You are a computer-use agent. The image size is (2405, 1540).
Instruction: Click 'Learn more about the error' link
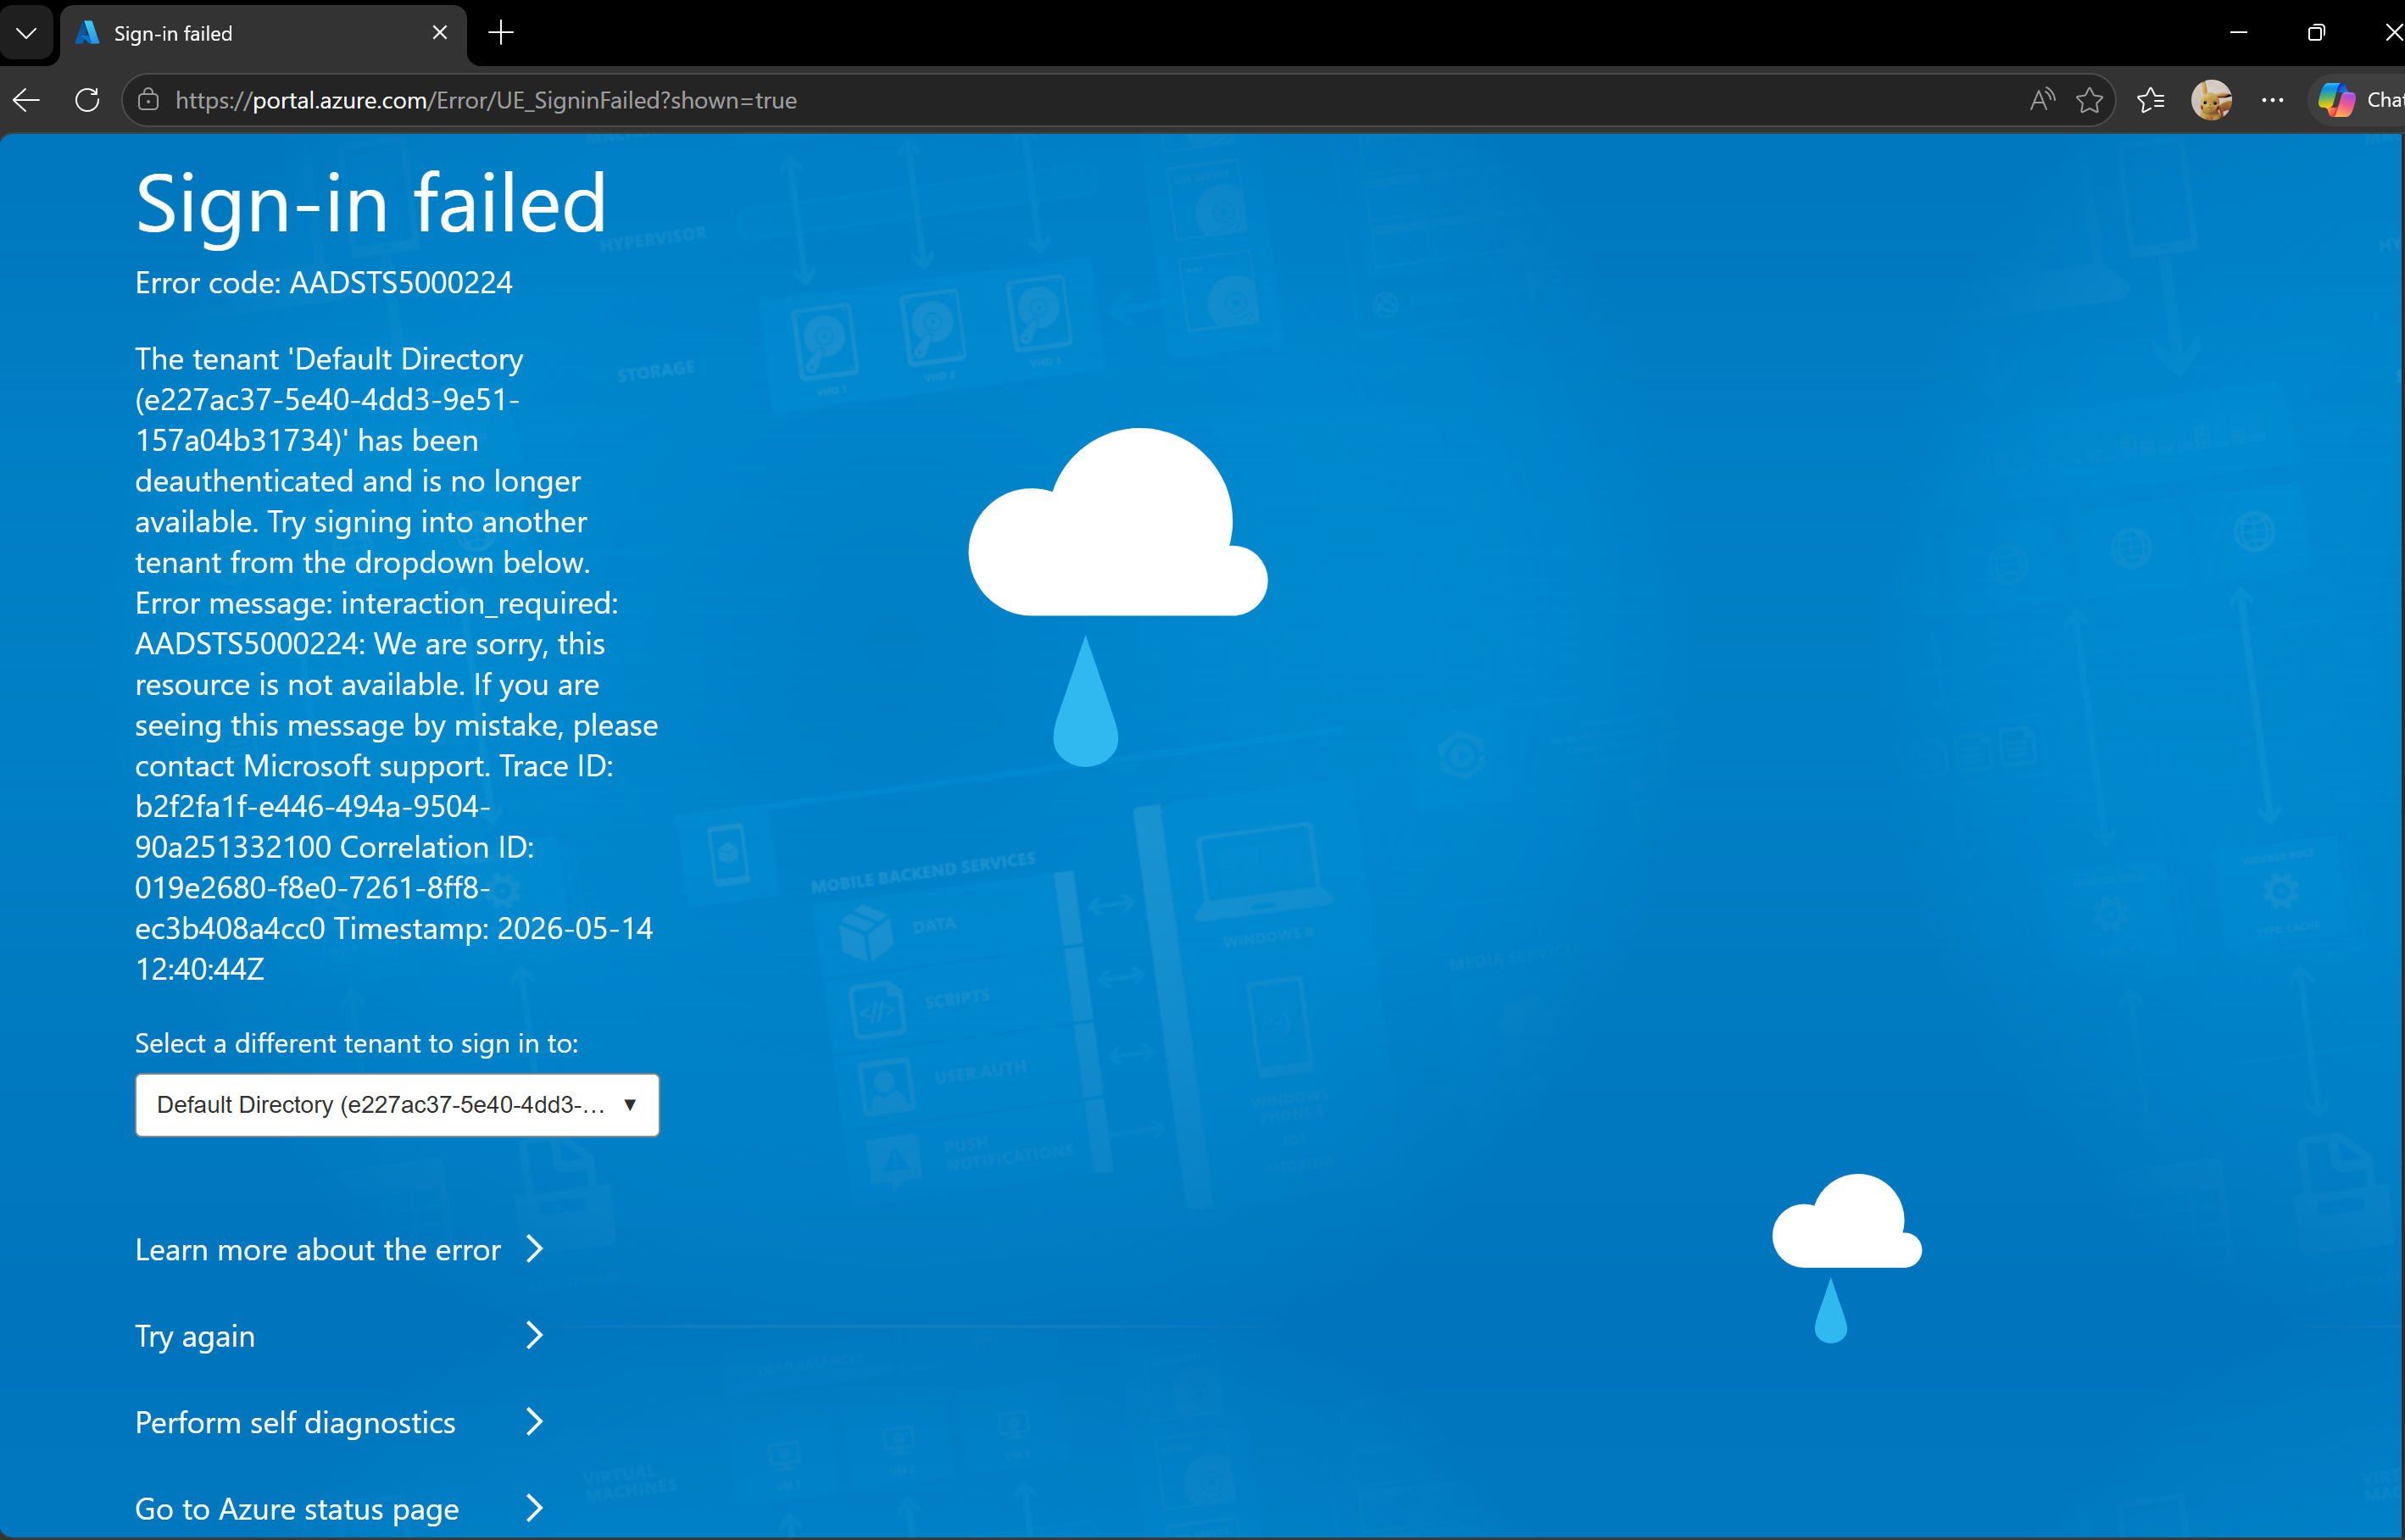pyautogui.click(x=318, y=1250)
